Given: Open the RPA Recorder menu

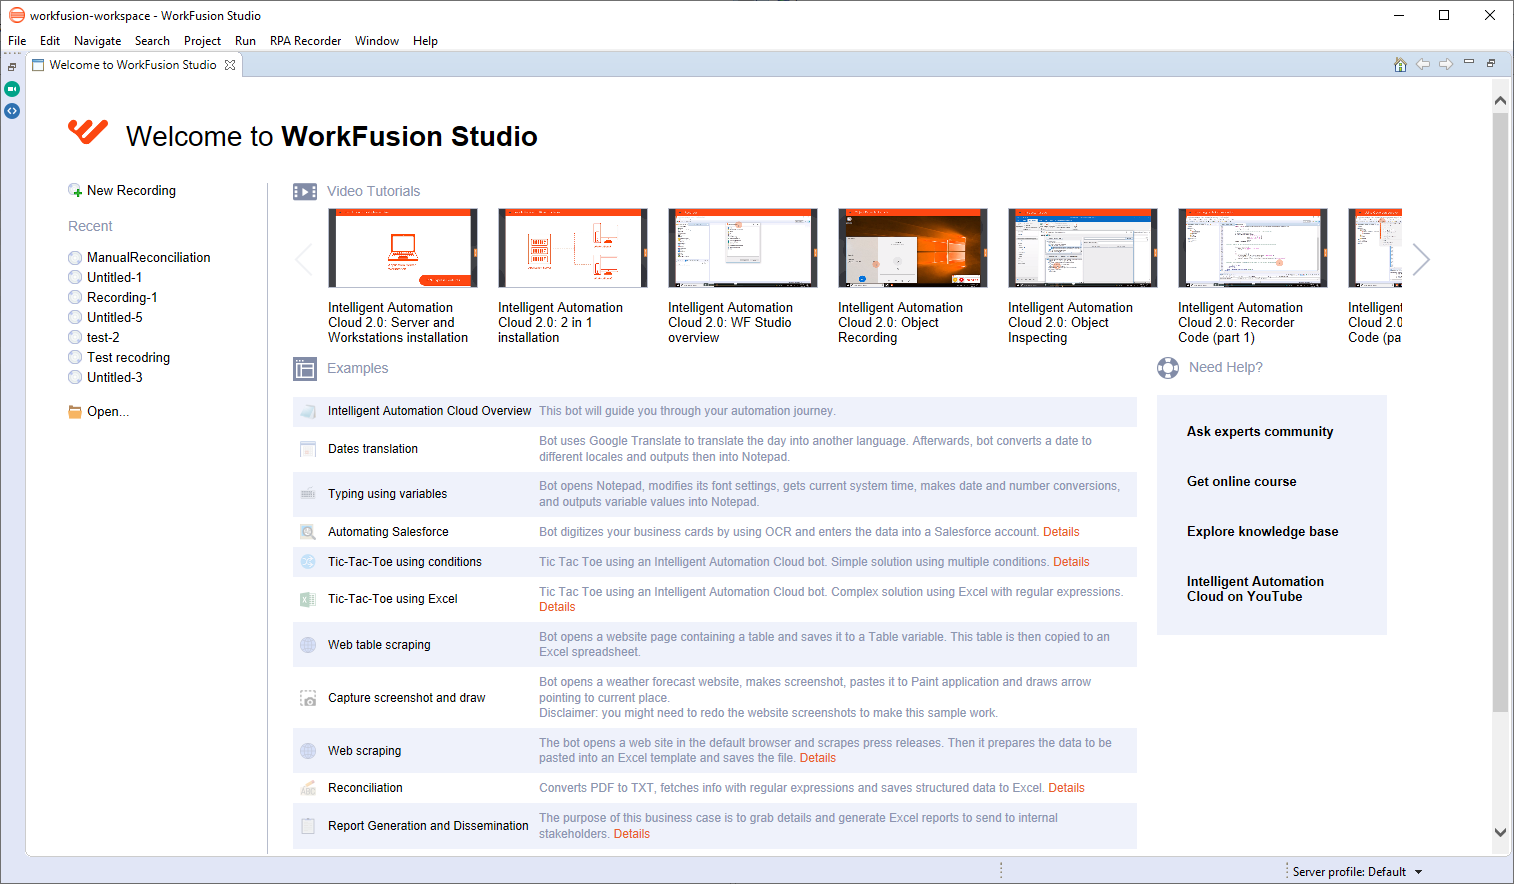Looking at the screenshot, I should click(x=305, y=41).
